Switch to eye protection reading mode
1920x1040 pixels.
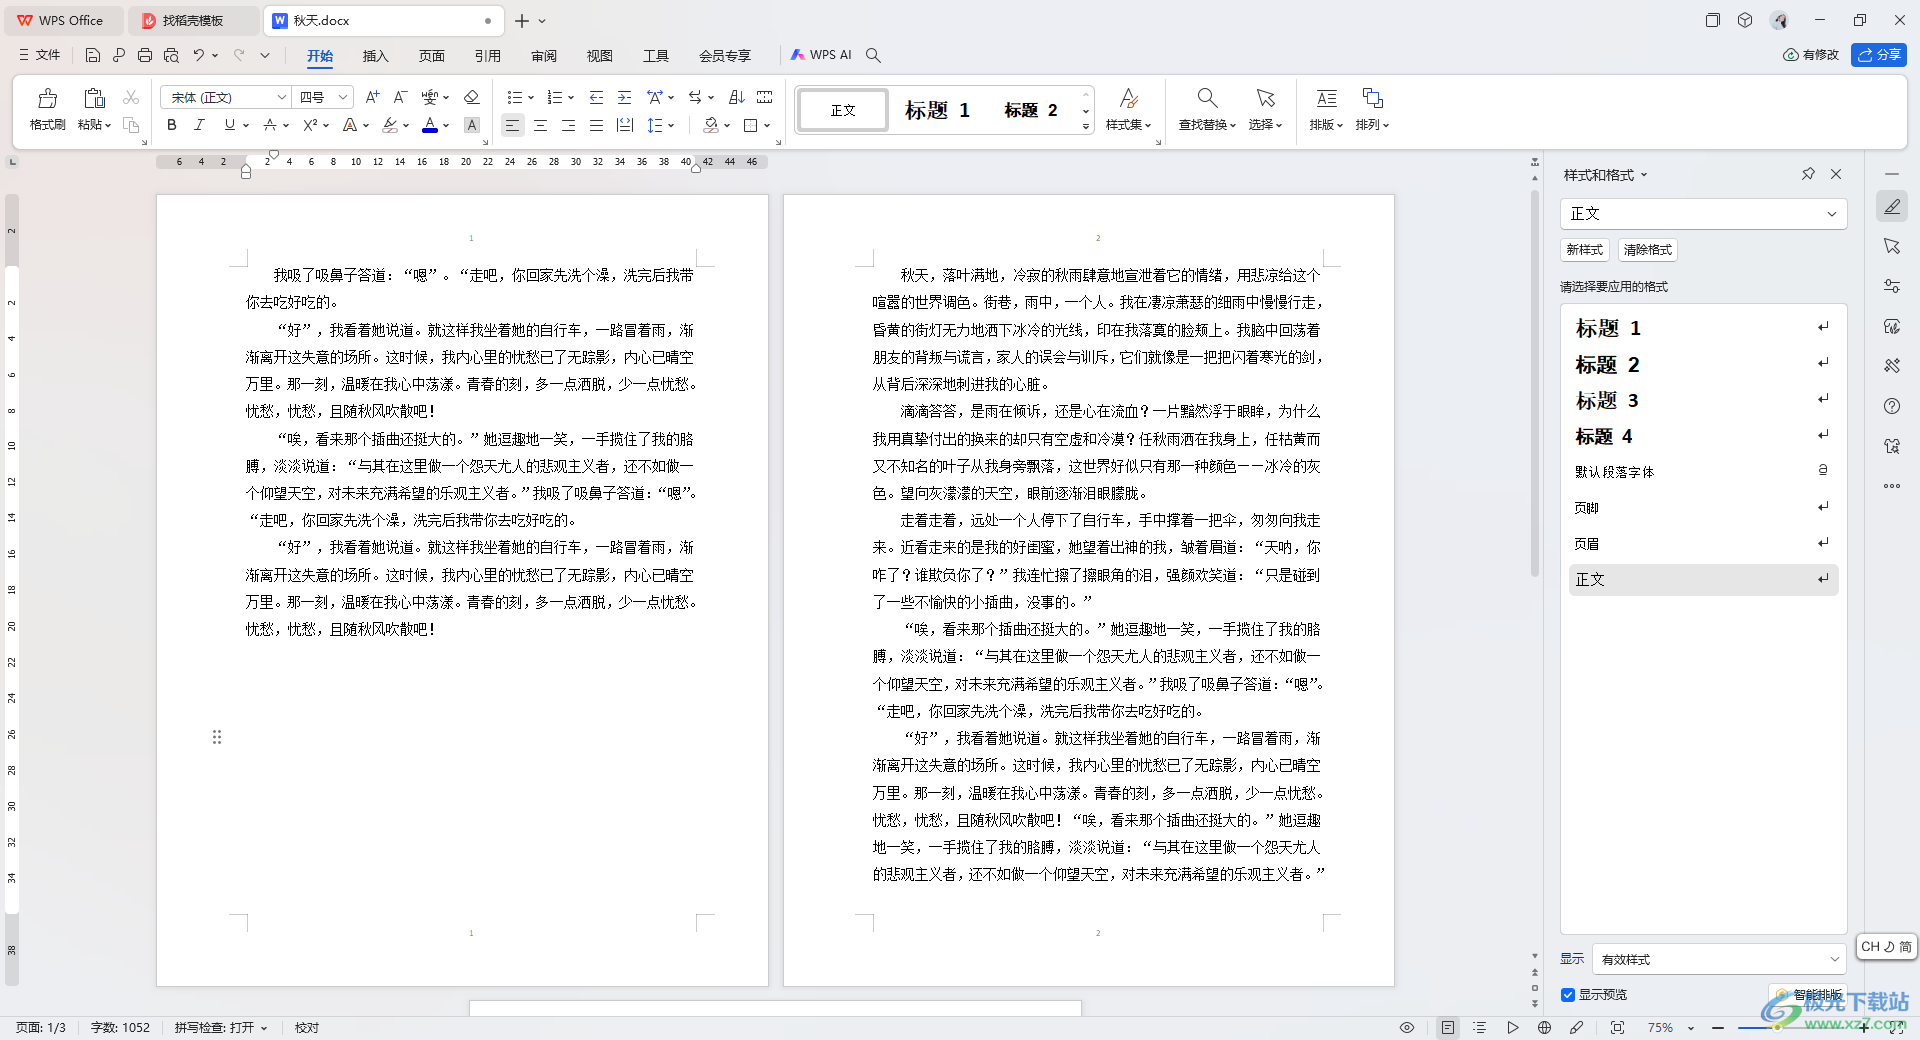(x=1406, y=1027)
